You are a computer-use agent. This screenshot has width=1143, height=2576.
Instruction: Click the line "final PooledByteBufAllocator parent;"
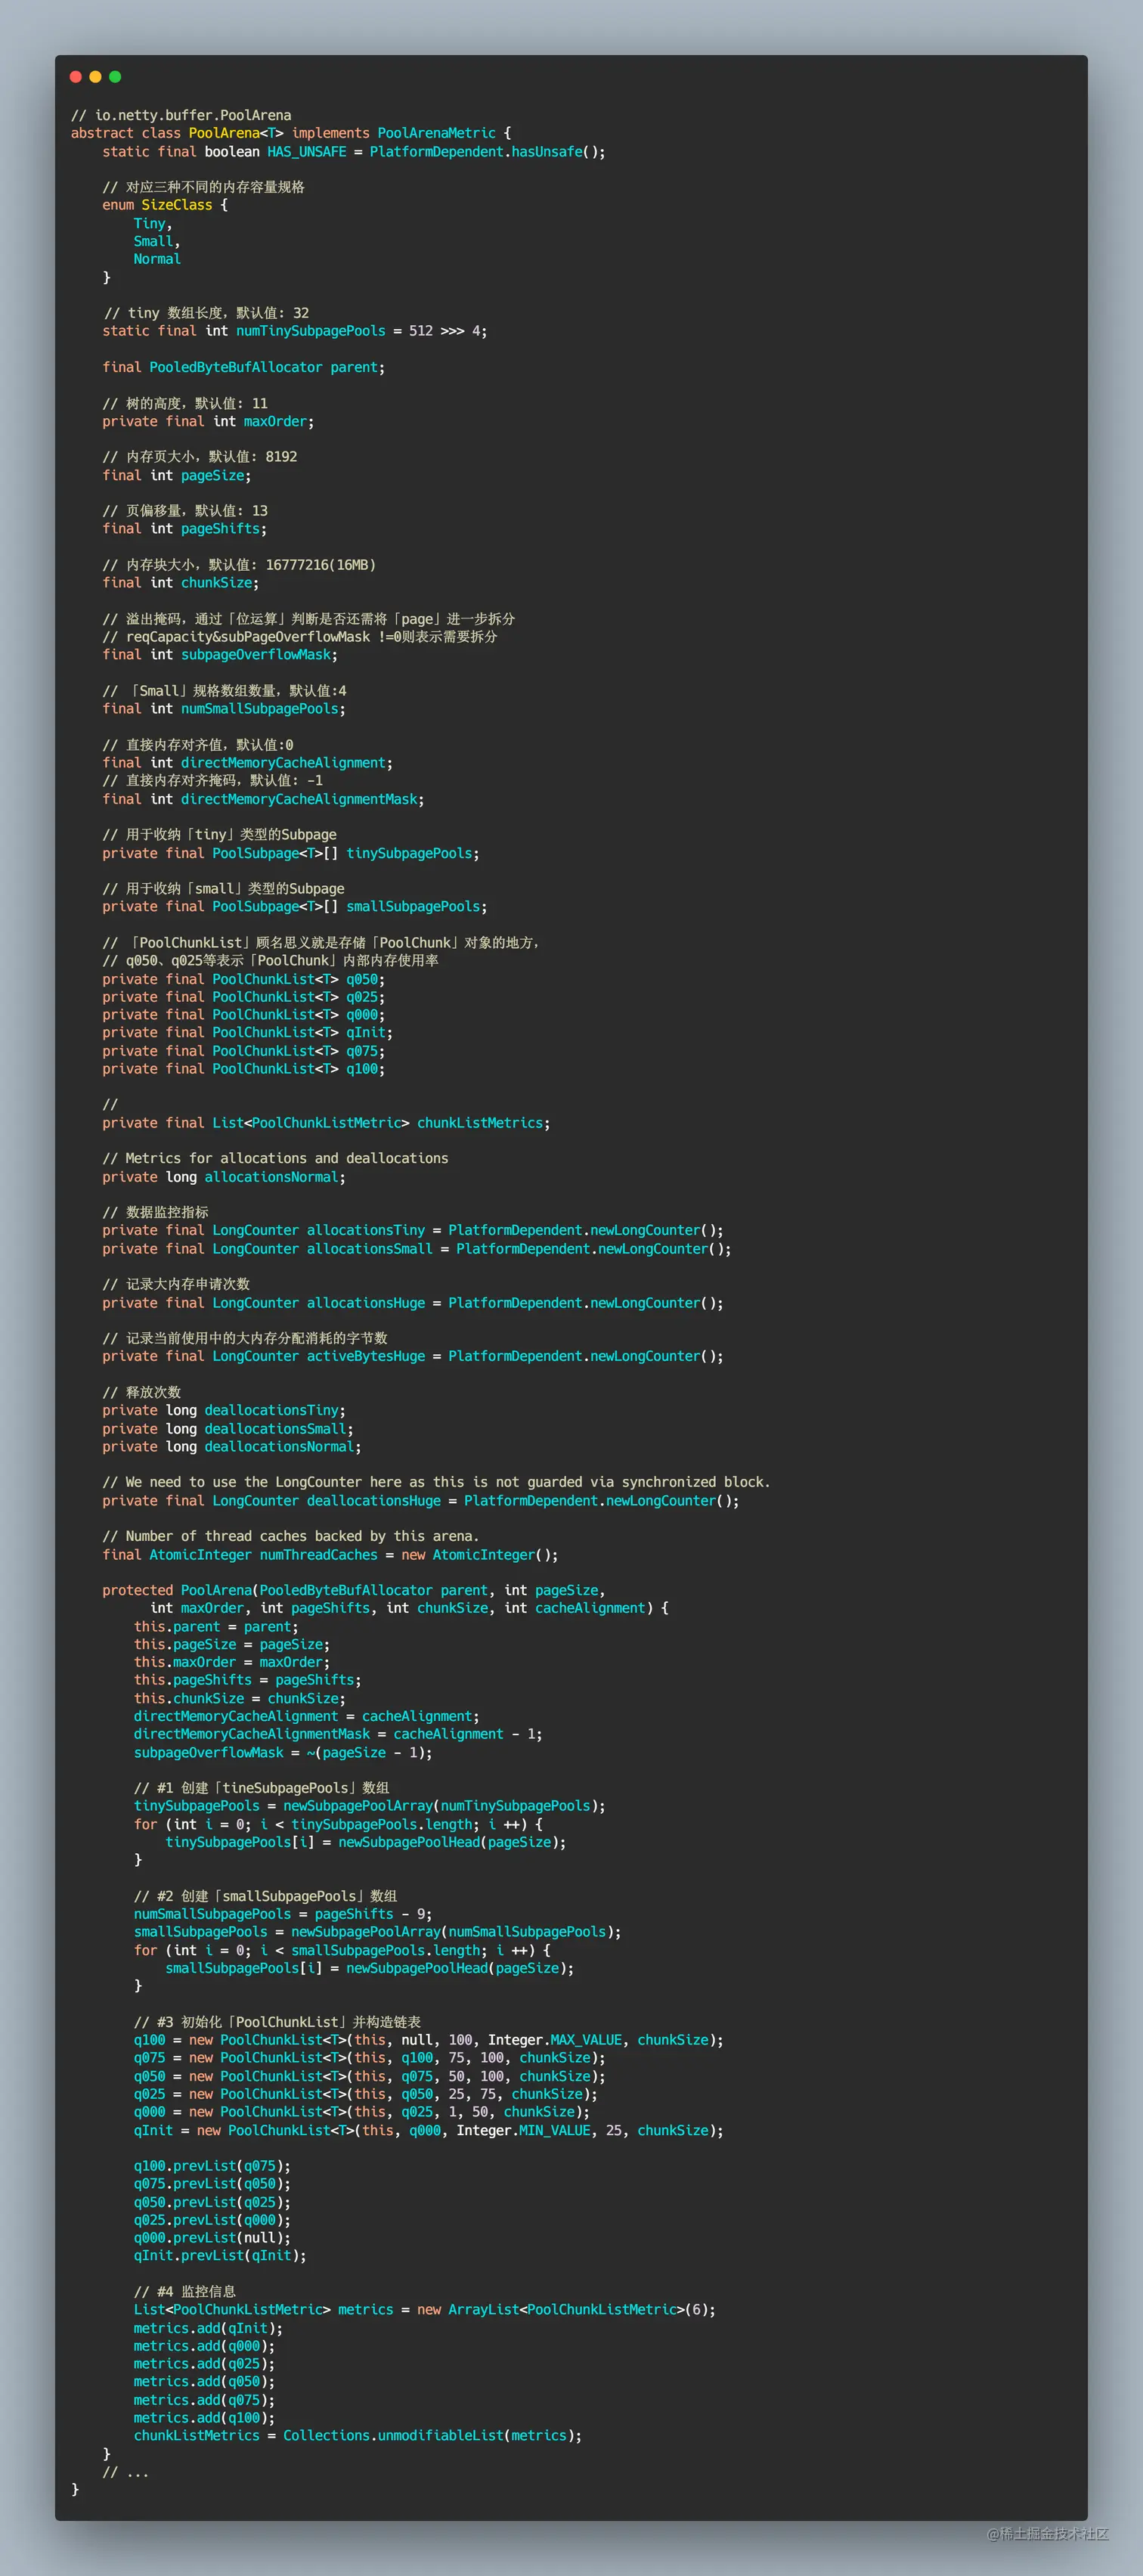pos(243,367)
